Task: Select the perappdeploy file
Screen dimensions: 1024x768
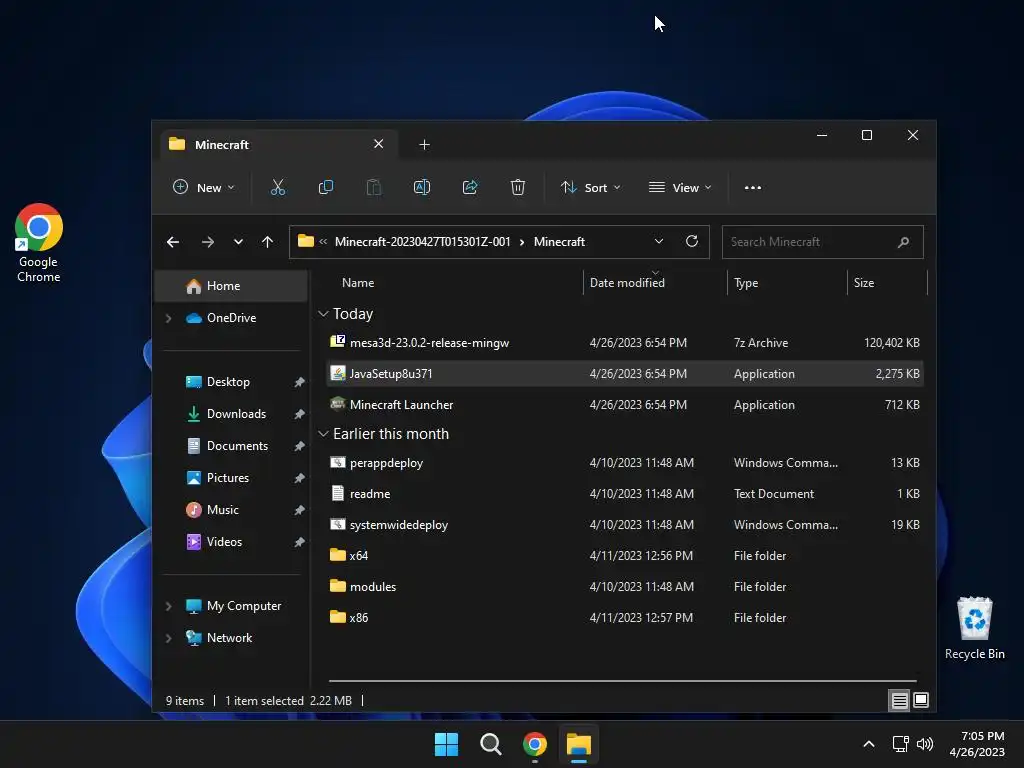Action: (624, 463)
